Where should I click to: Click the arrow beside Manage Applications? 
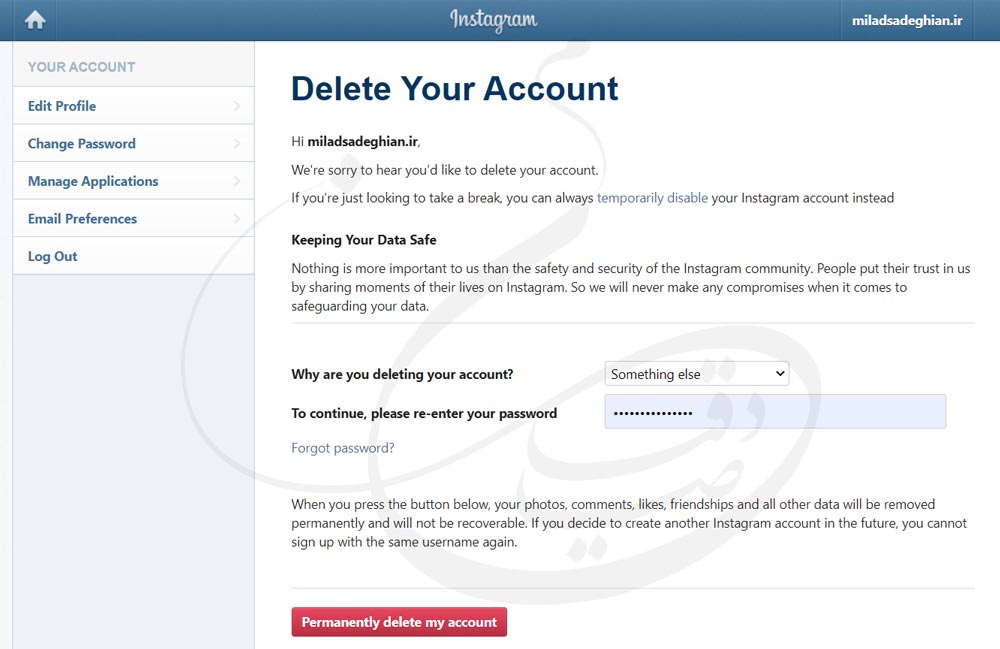(237, 181)
